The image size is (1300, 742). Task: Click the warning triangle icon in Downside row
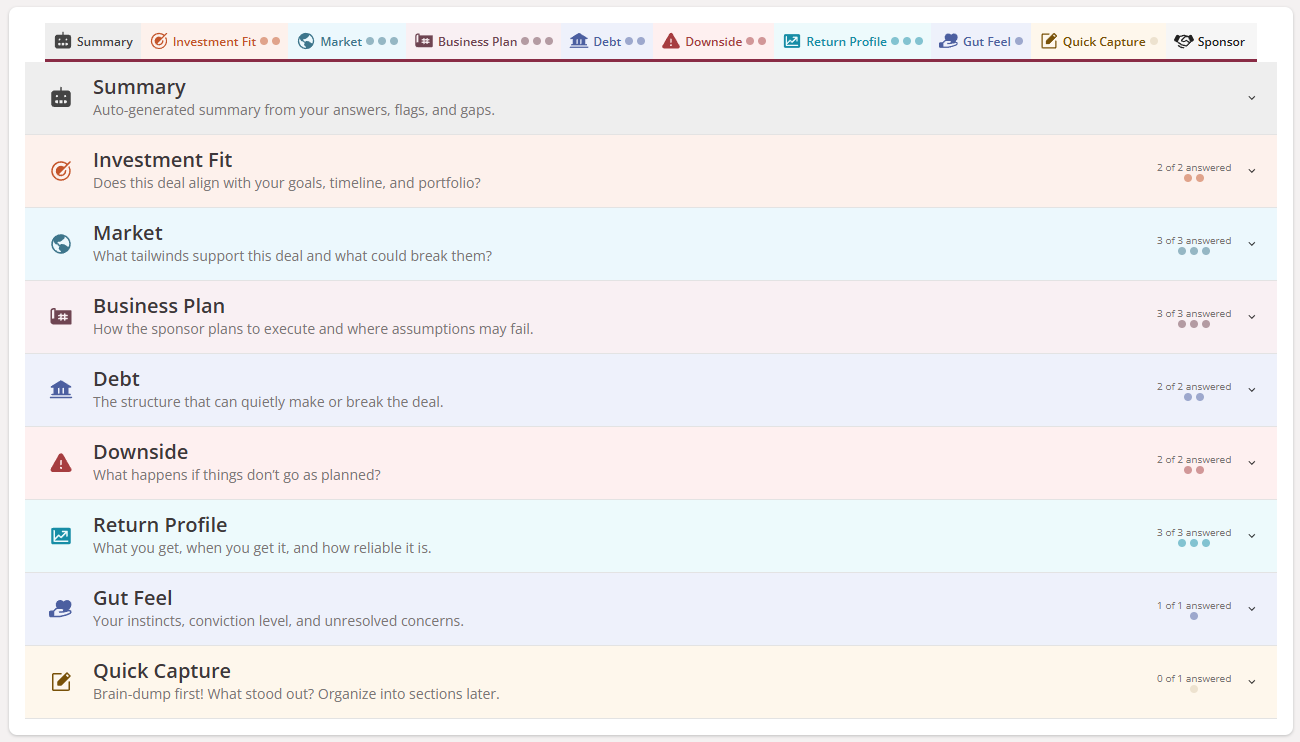[x=61, y=463]
